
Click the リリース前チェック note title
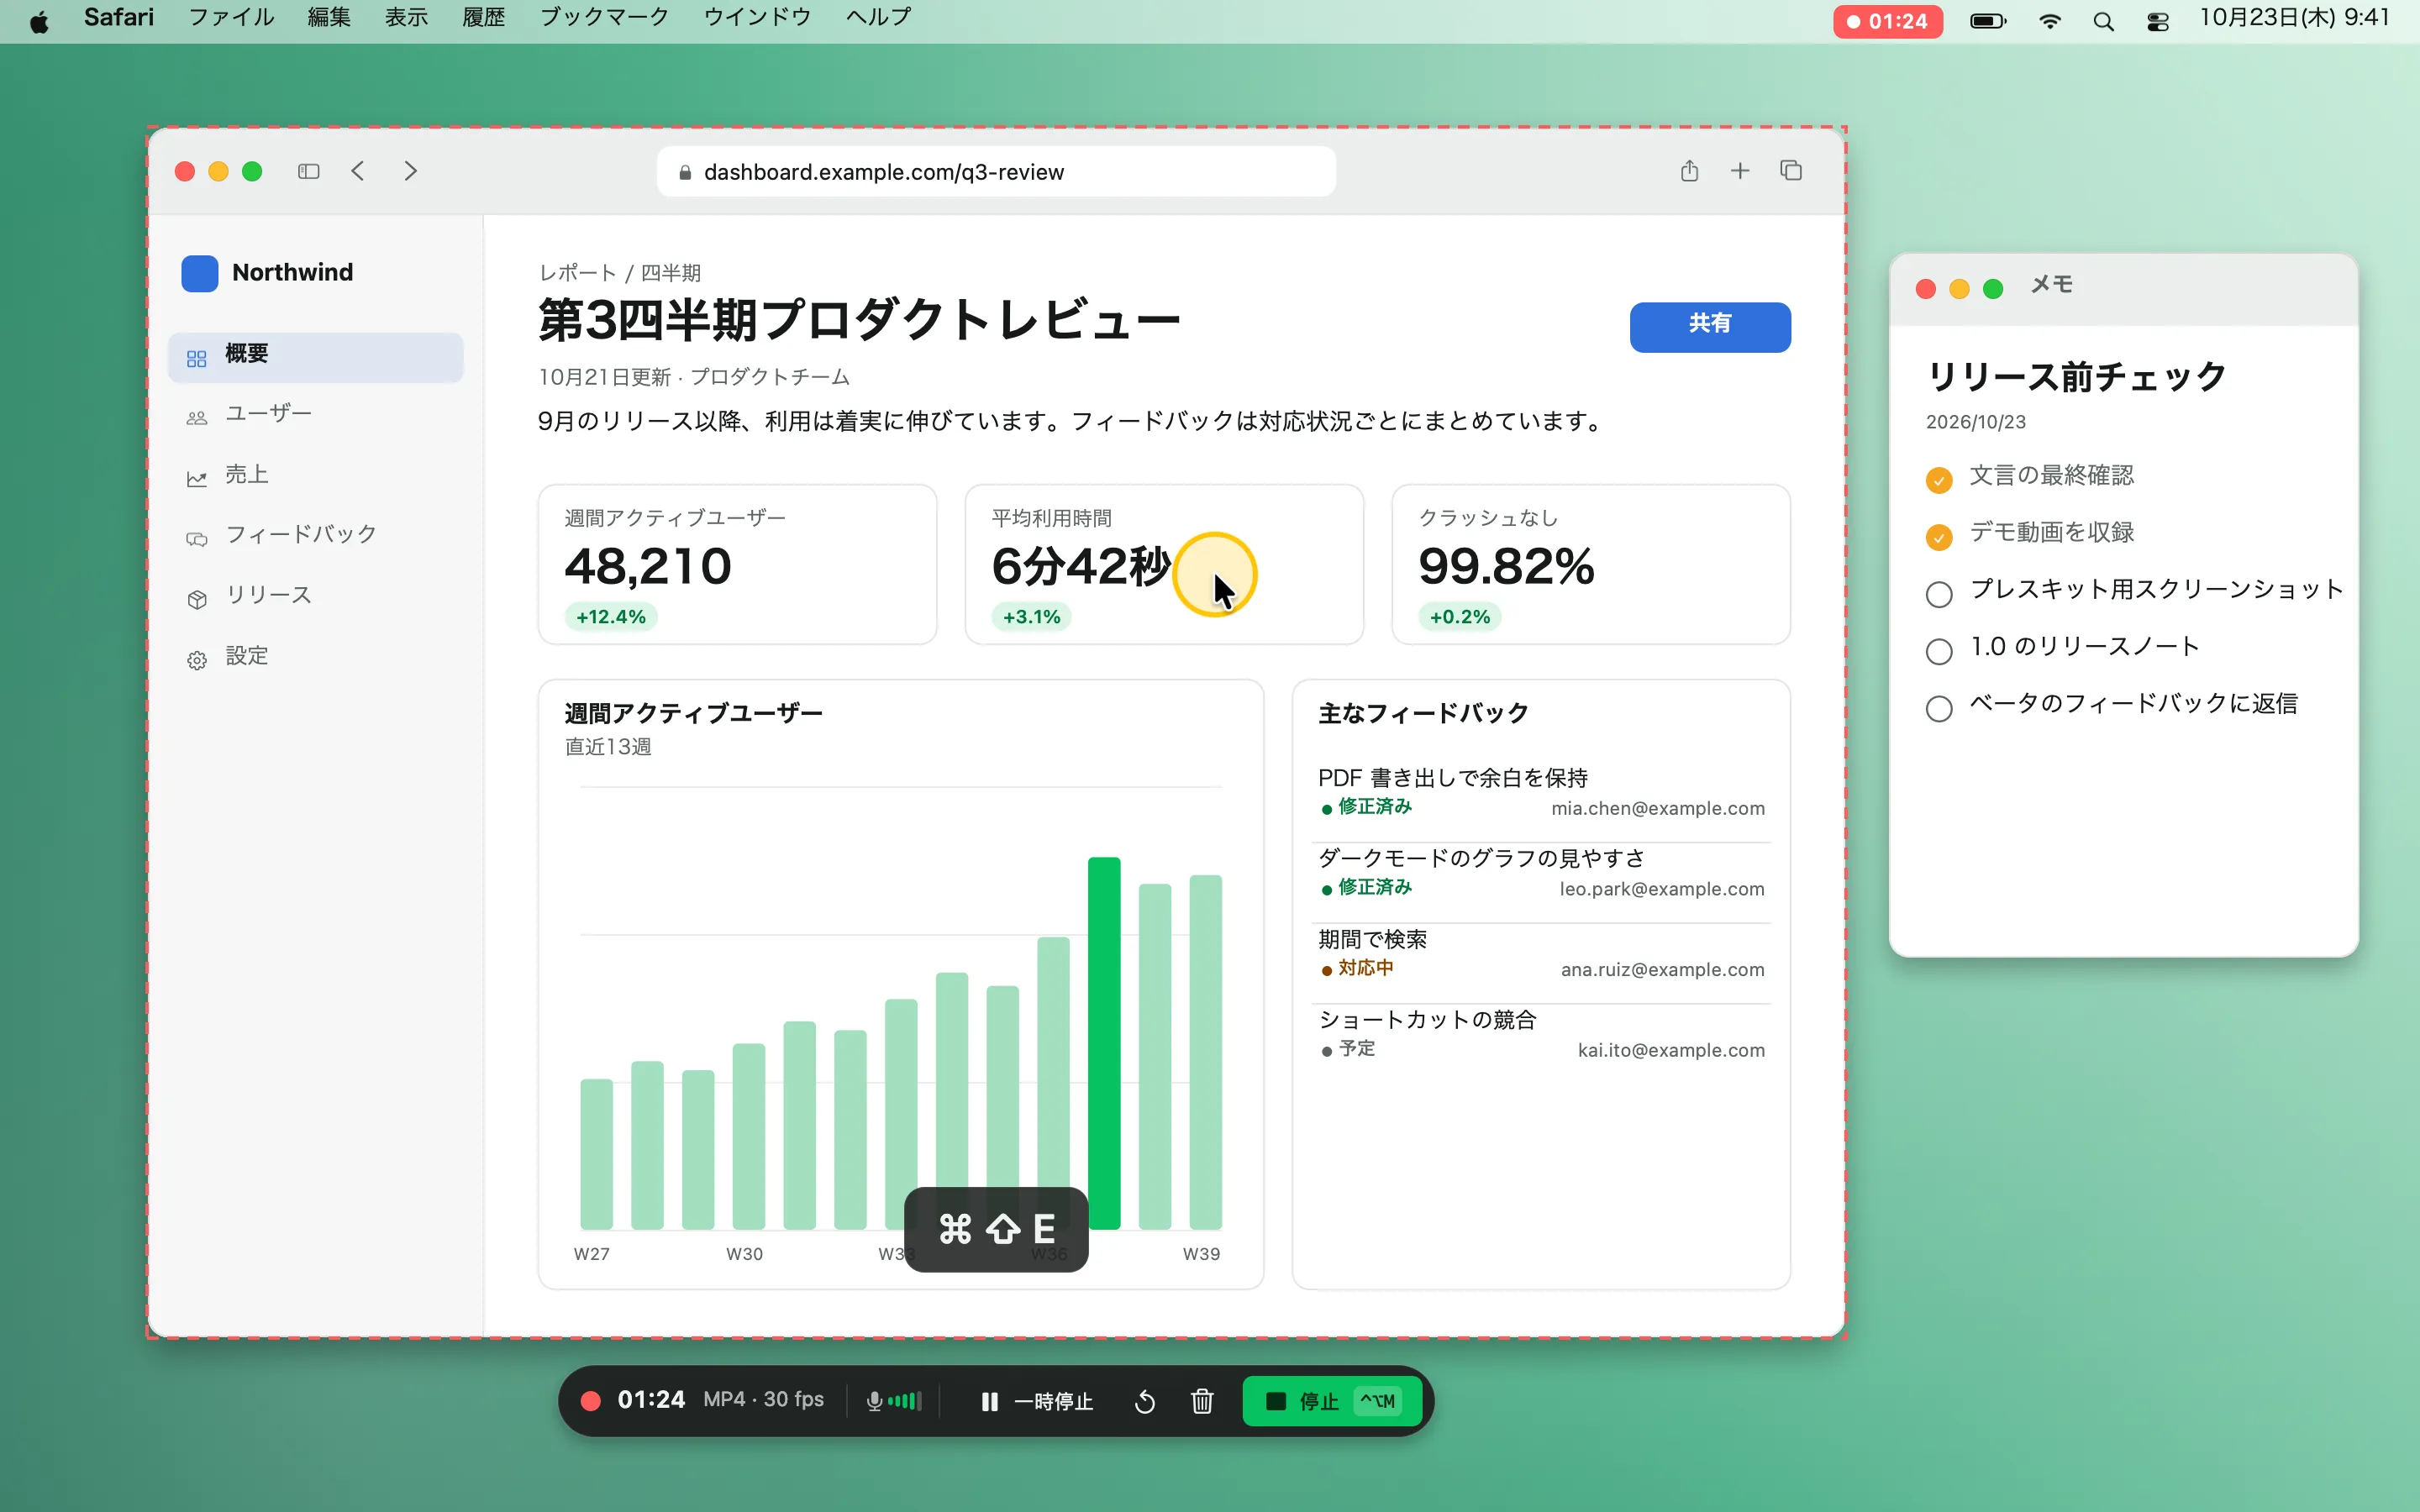2076,376
